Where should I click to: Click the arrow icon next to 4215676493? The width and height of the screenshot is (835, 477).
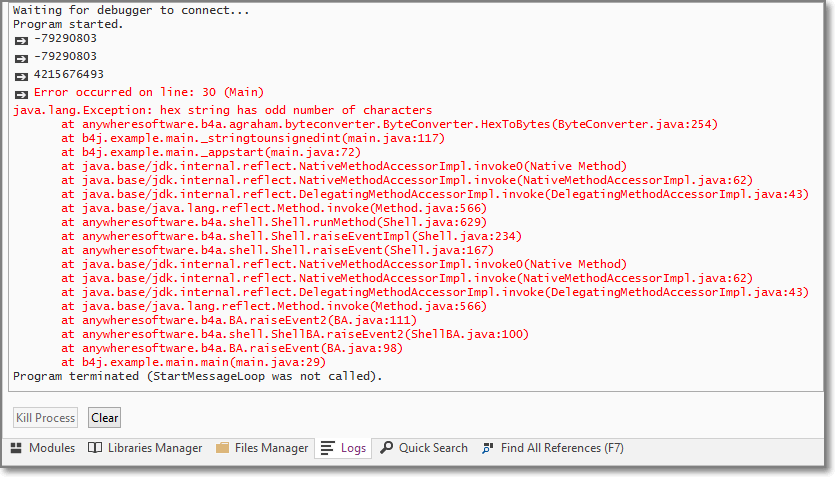point(20,75)
